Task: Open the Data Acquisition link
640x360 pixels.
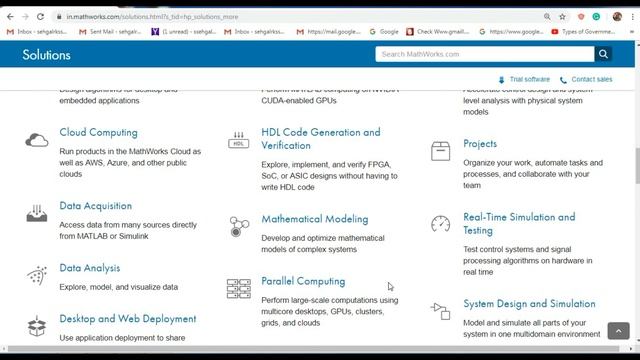Action: click(96, 206)
